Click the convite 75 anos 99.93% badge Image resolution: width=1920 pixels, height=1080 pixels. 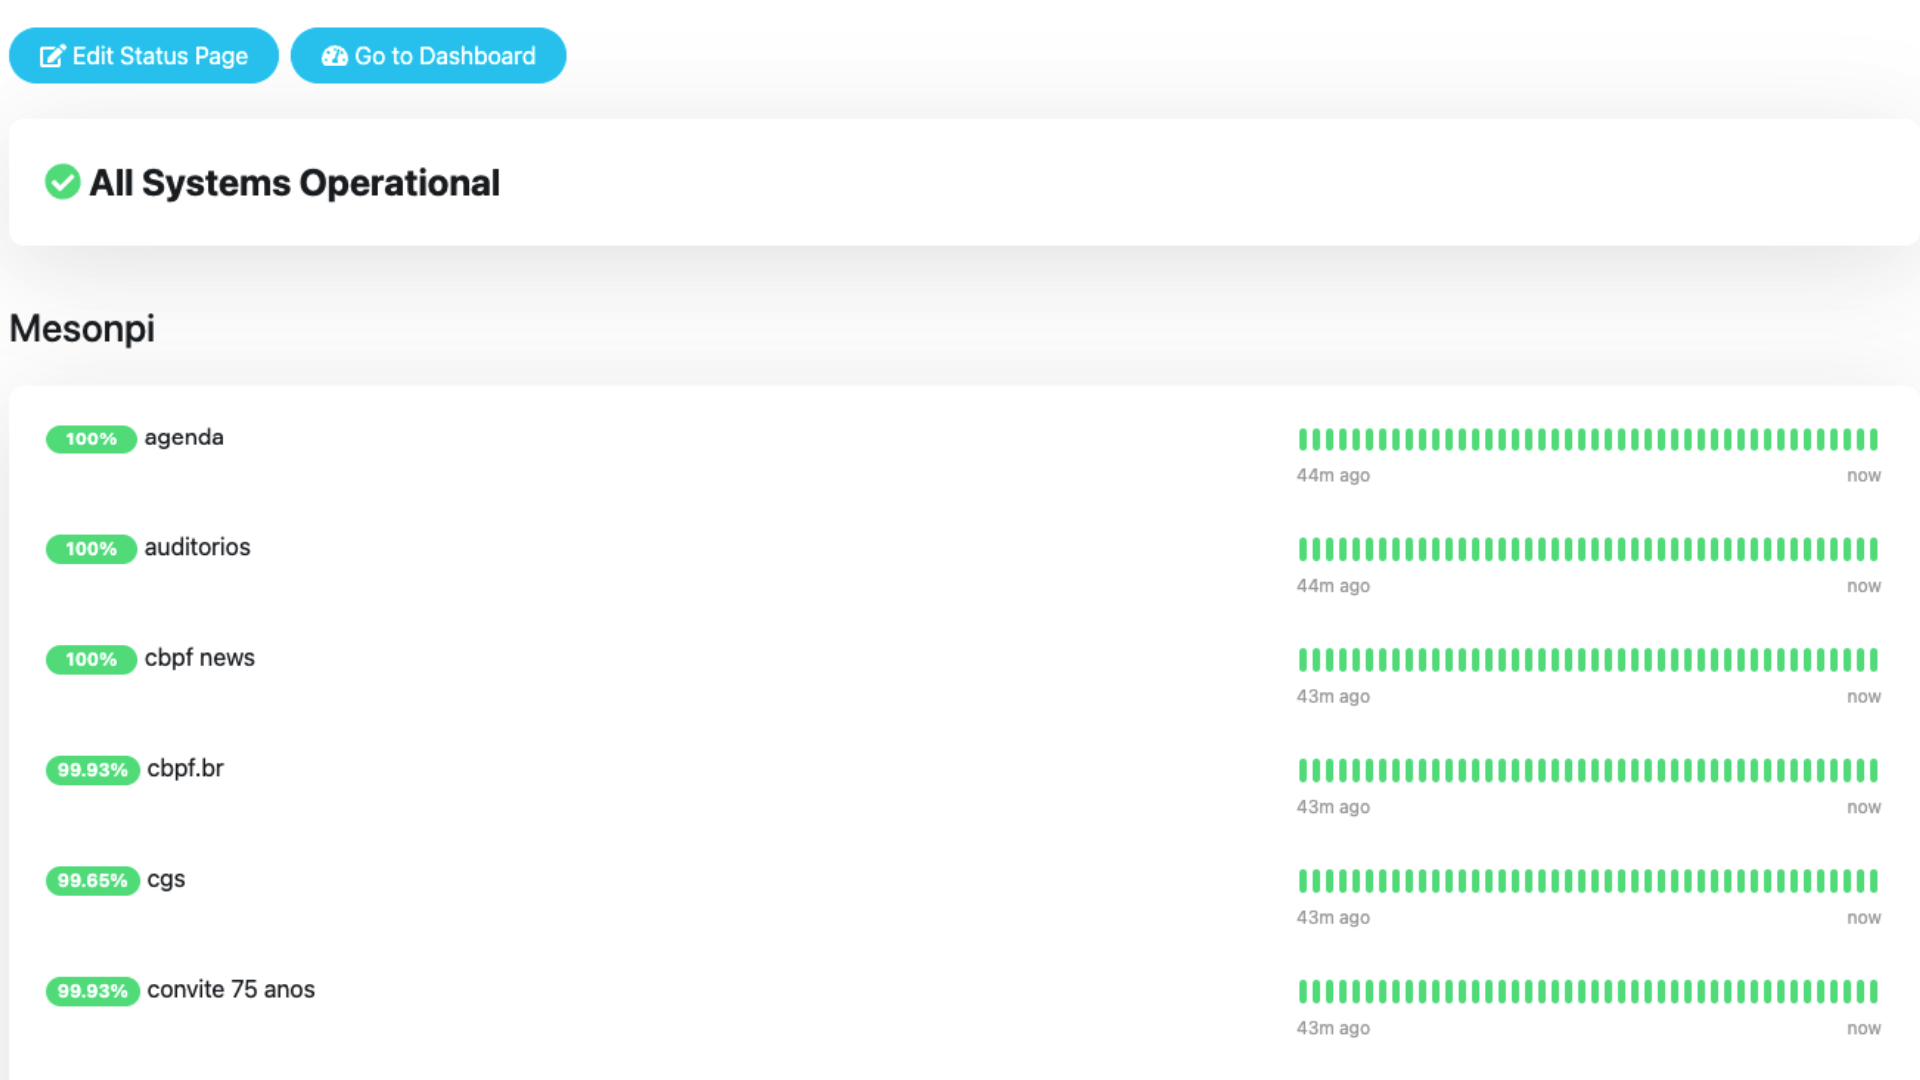(92, 991)
